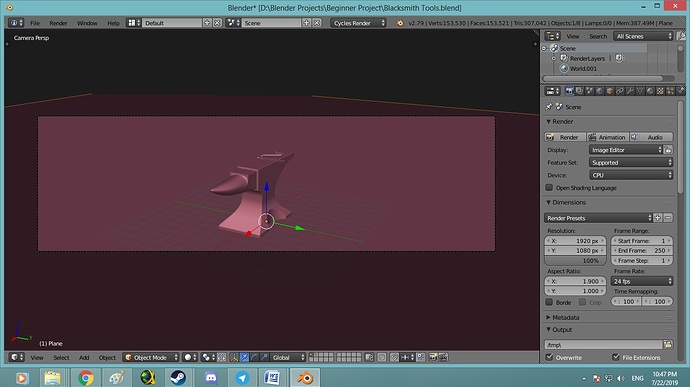Image resolution: width=690 pixels, height=387 pixels.
Task: Click the snap element icon in viewport header
Action: coord(407,357)
